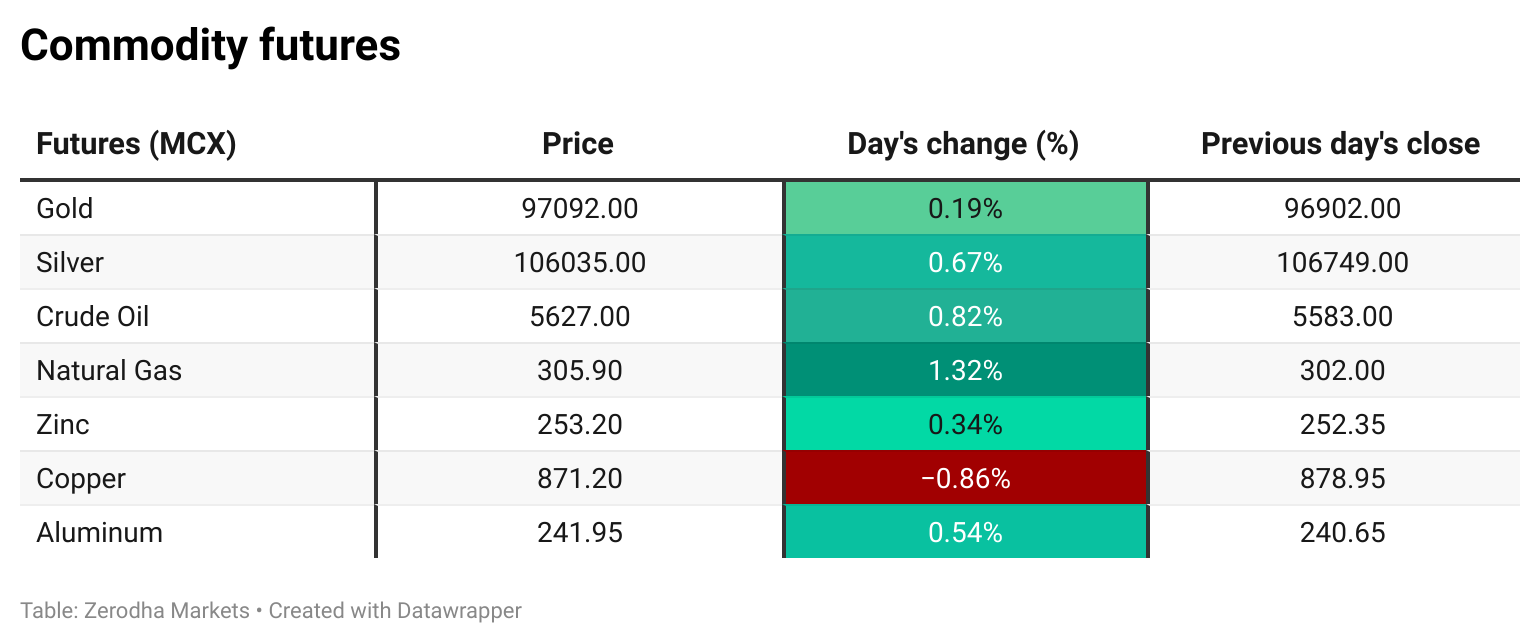
Task: Click the Natural Gas row label
Action: tap(109, 371)
